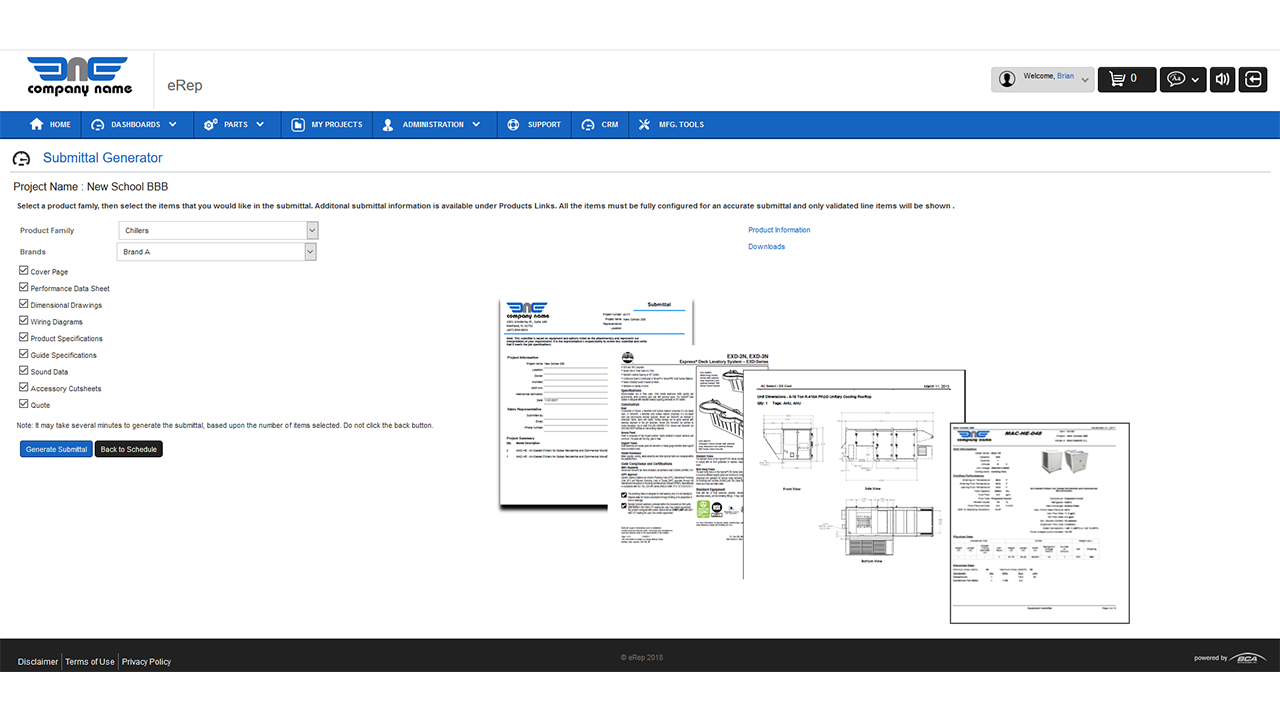Image resolution: width=1280 pixels, height=720 pixels.
Task: Disable the Product Specifications checkbox
Action: pos(24,338)
